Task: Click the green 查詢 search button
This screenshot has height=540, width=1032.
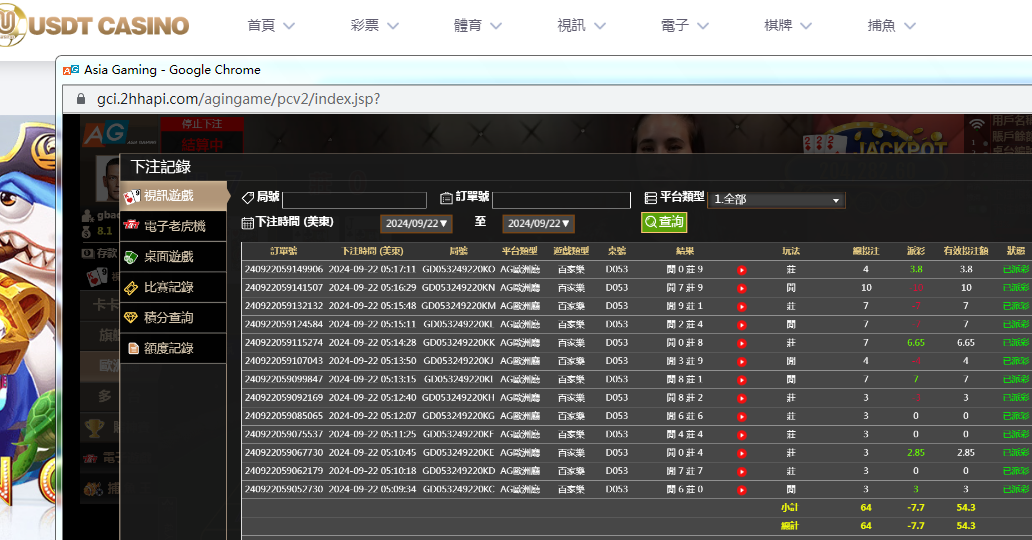Action: tap(664, 222)
